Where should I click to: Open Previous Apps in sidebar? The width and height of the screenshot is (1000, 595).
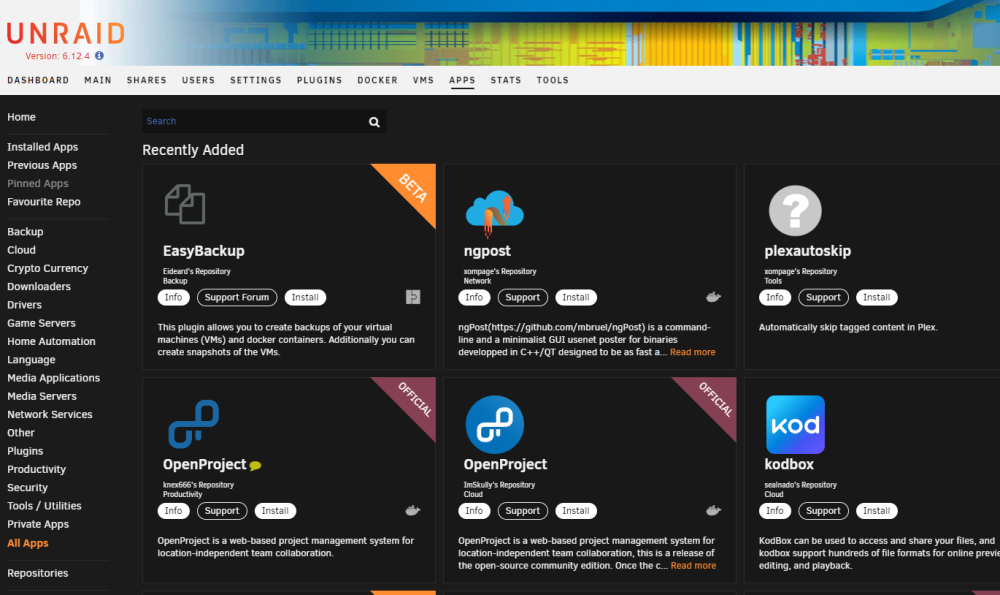[42, 165]
